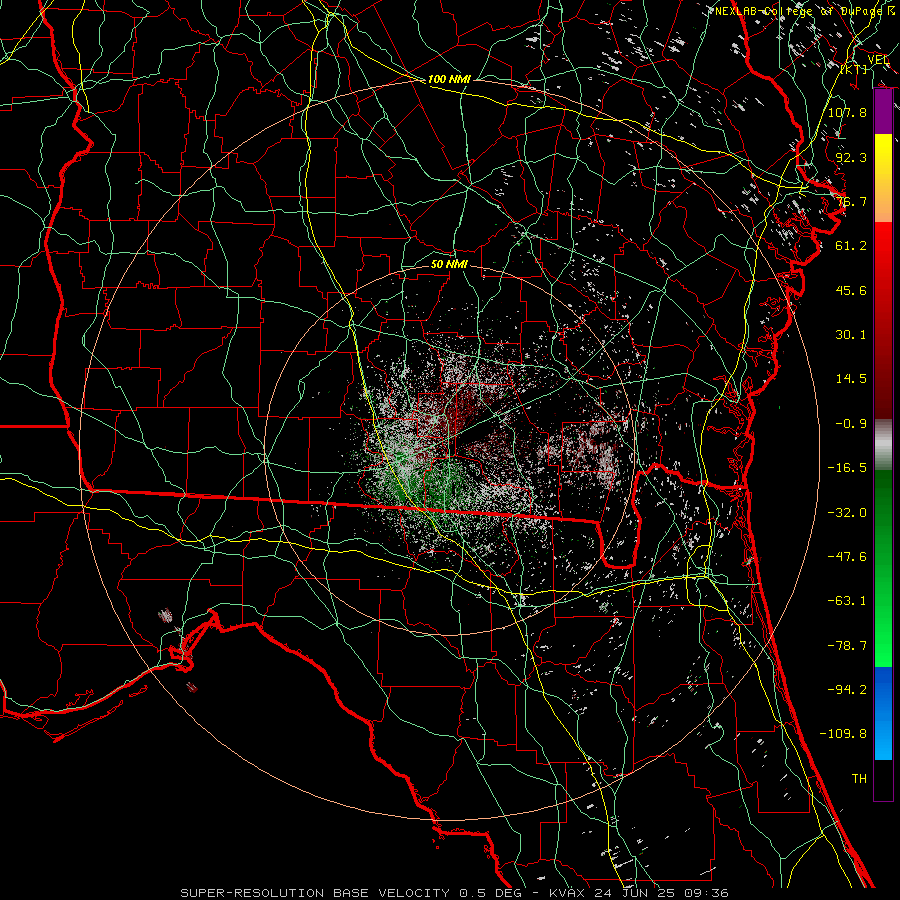Click the -63.1 velocity scale value
This screenshot has height=900, width=900.
(x=847, y=601)
